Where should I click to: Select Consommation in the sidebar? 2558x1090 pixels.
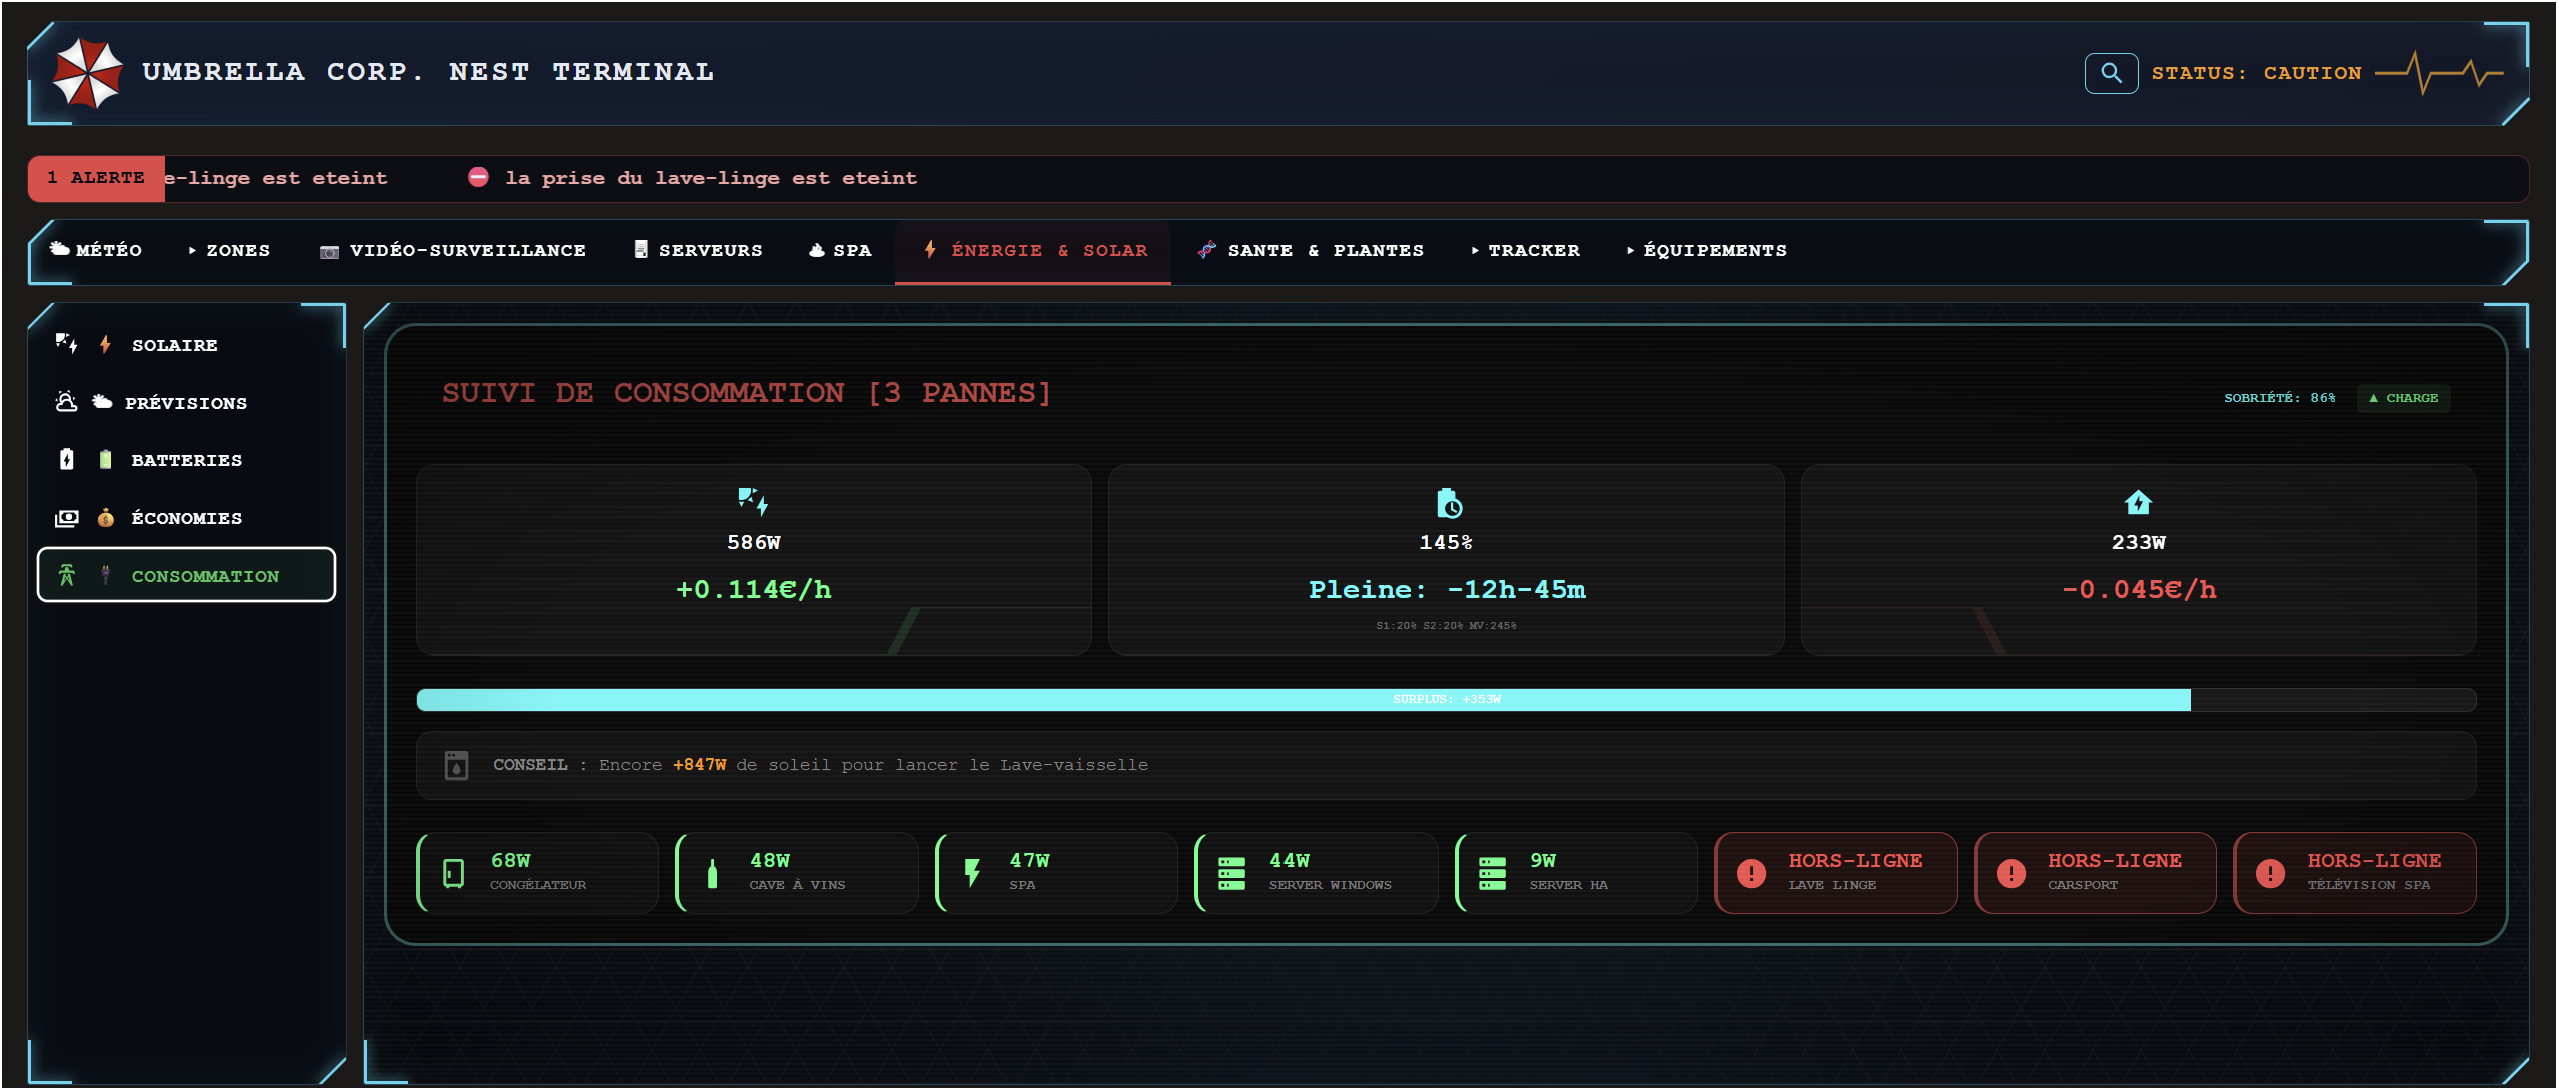pos(186,575)
